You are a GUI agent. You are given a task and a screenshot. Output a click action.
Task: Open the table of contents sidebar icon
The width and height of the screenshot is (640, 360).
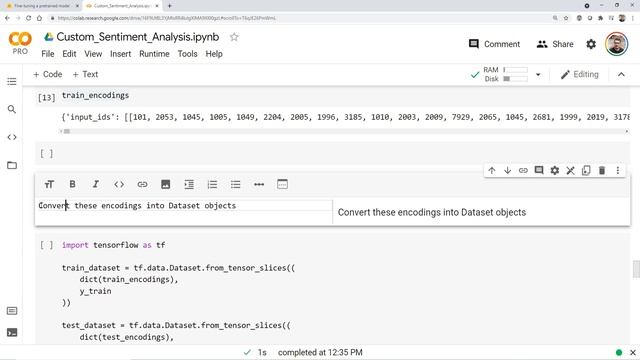[x=12, y=81]
